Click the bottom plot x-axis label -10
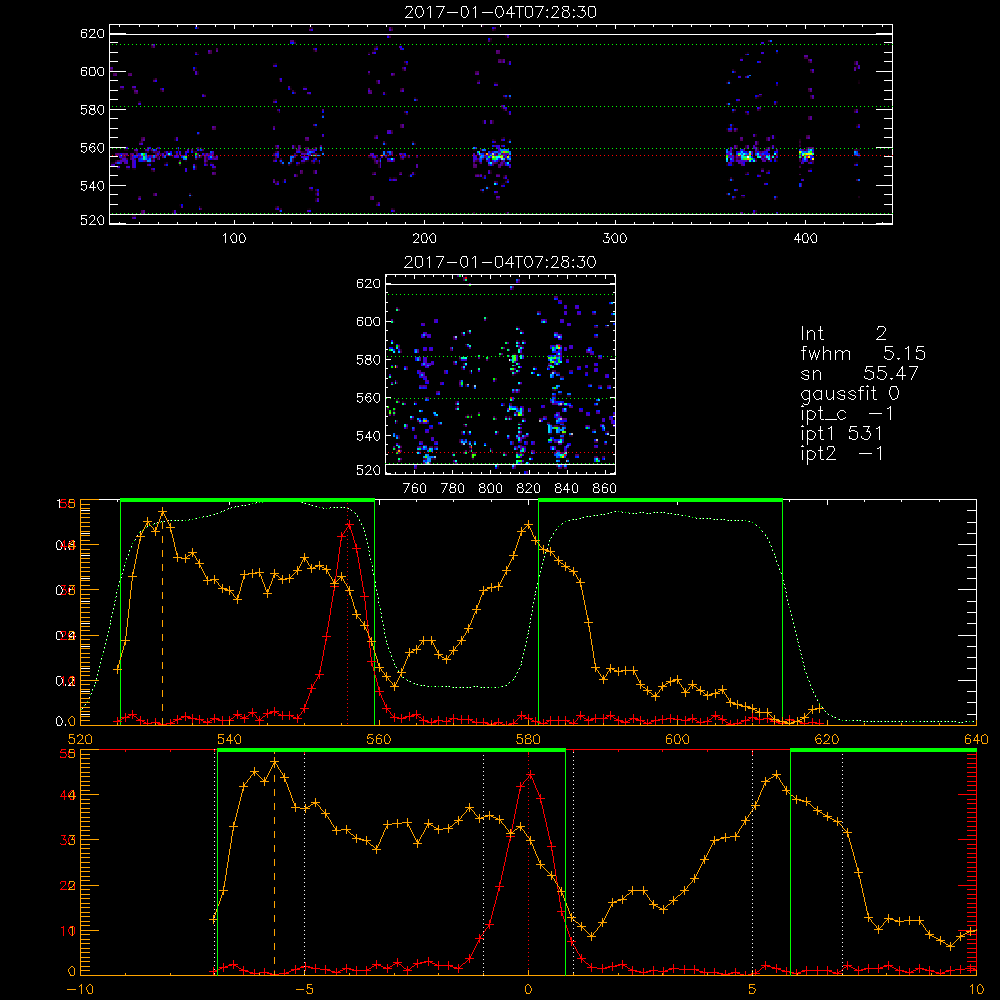 [x=80, y=990]
